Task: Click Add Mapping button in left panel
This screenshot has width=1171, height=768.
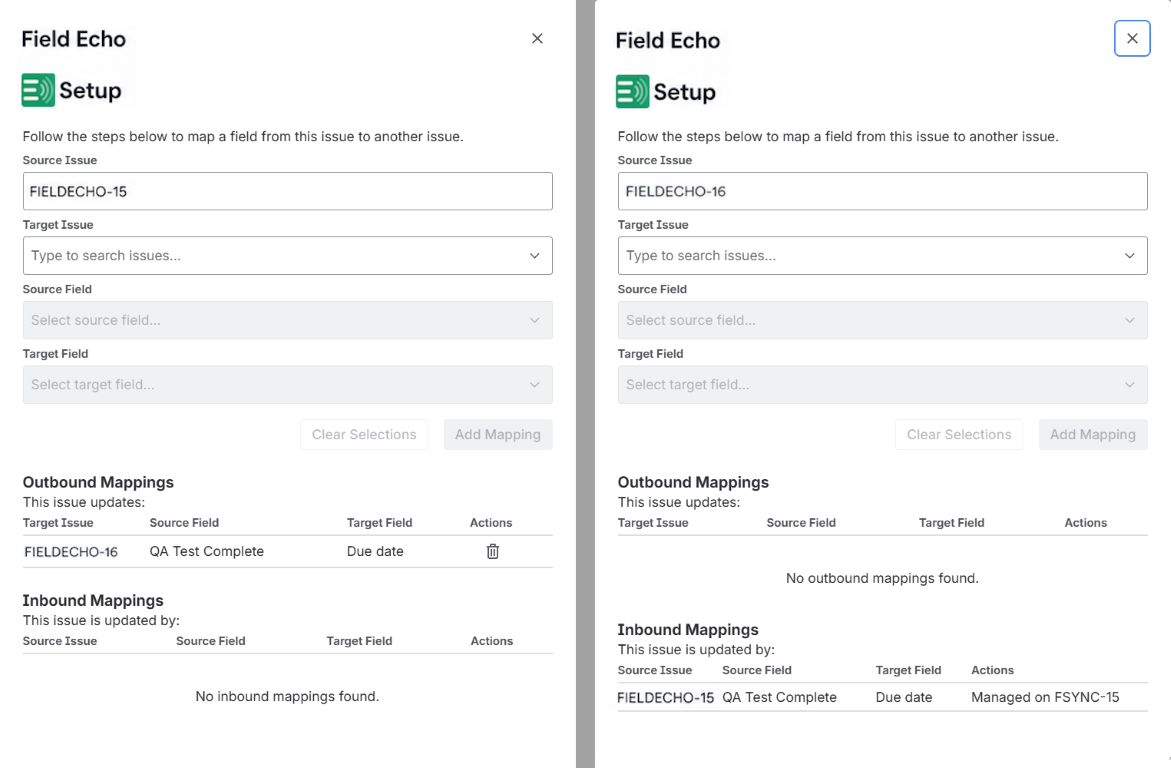Action: 498,434
